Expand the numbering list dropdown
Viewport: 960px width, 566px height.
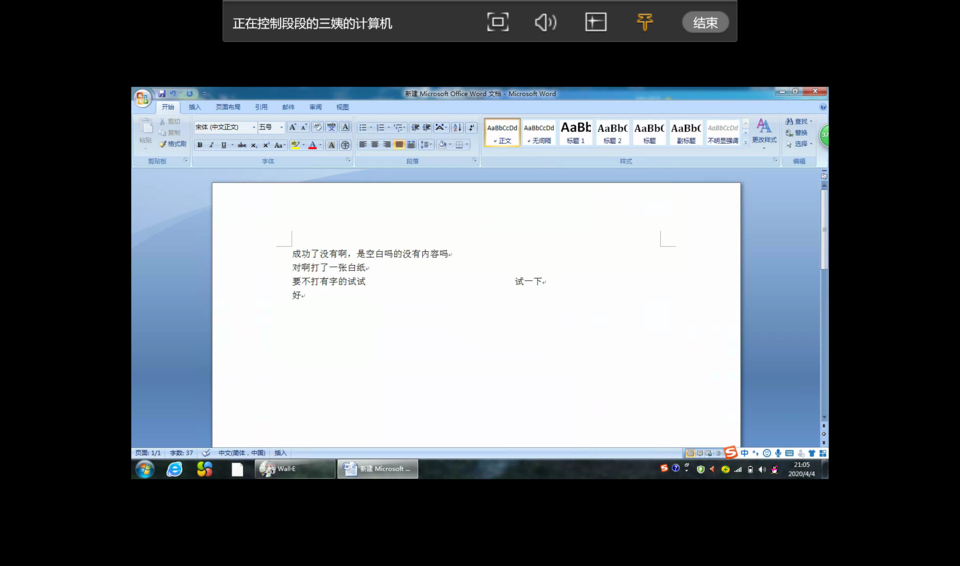tap(389, 127)
